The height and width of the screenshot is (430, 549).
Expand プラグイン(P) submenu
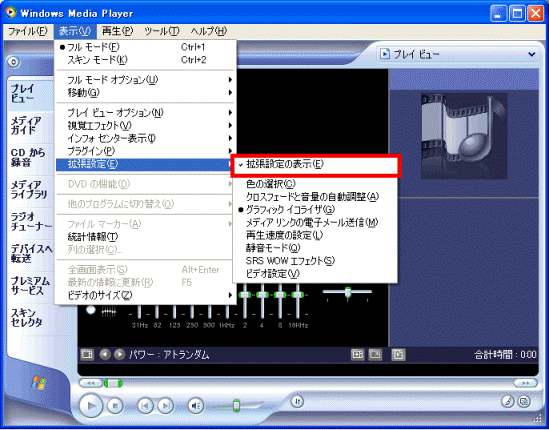pyautogui.click(x=145, y=151)
